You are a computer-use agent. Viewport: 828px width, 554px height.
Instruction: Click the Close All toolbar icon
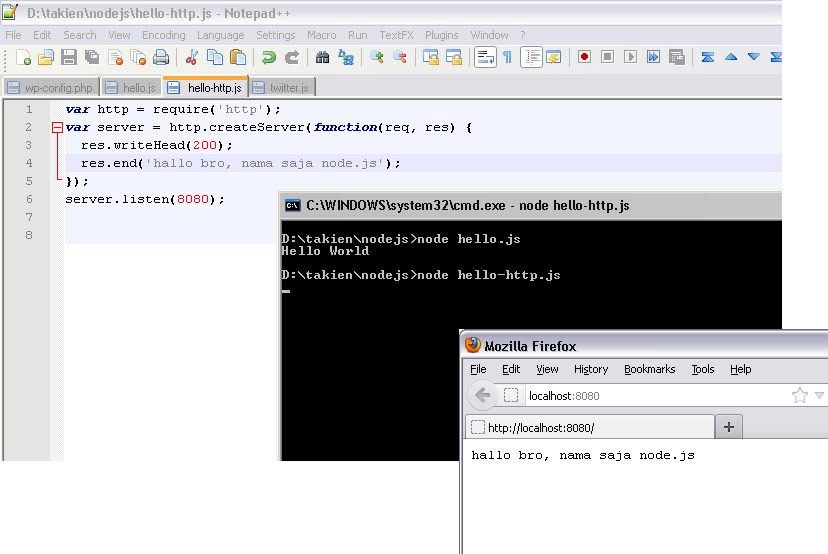(x=138, y=57)
